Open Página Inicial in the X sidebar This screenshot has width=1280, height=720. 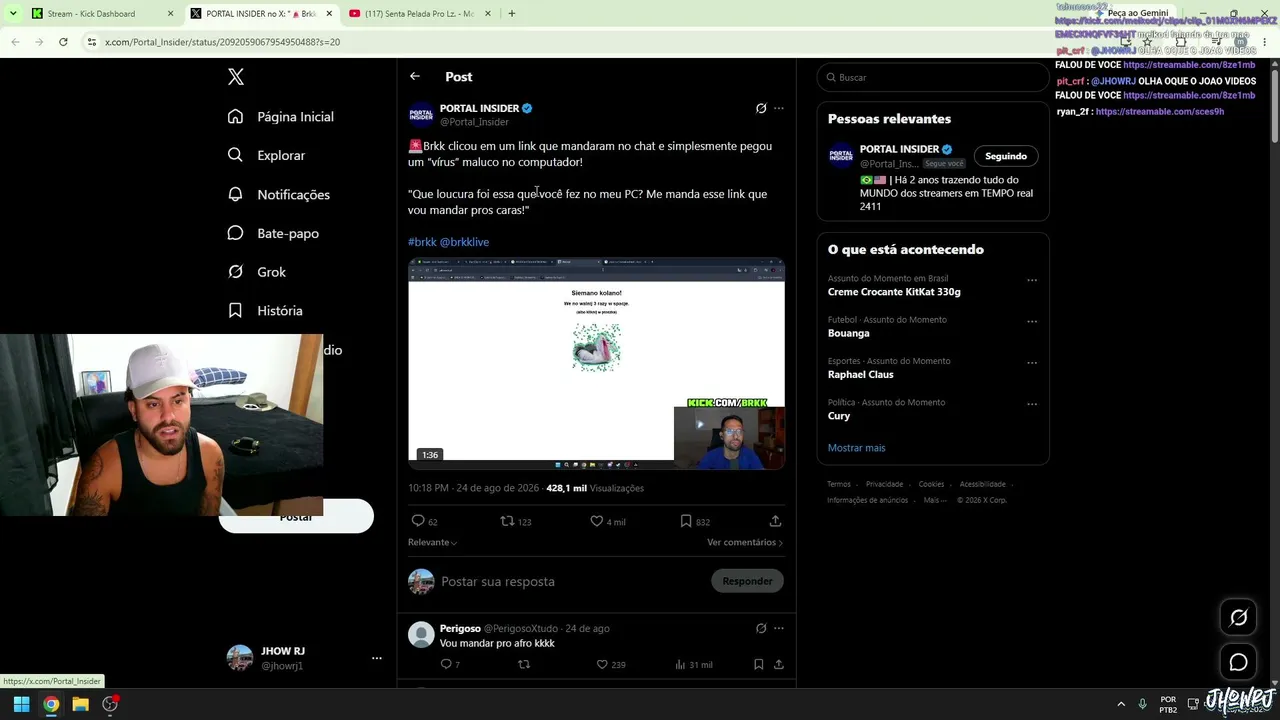281,116
